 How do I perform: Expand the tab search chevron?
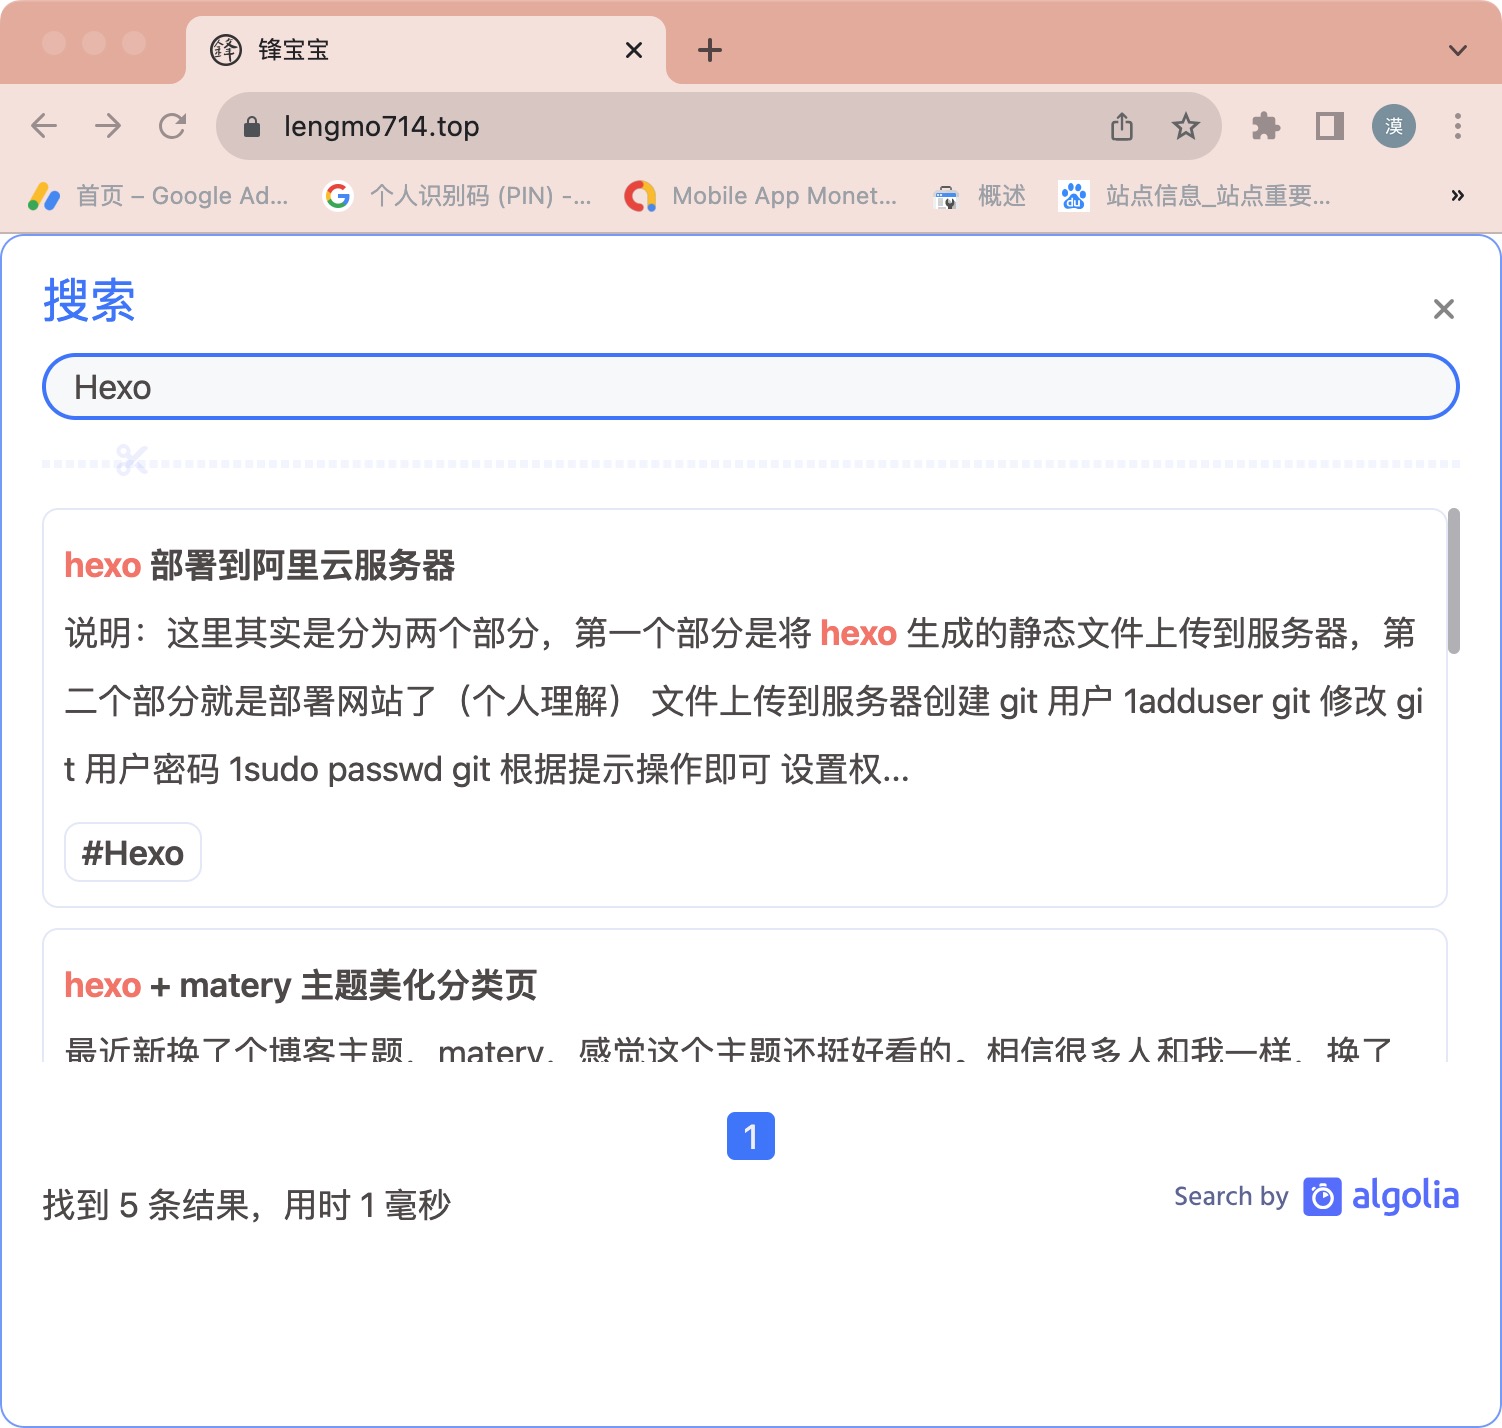[1456, 50]
